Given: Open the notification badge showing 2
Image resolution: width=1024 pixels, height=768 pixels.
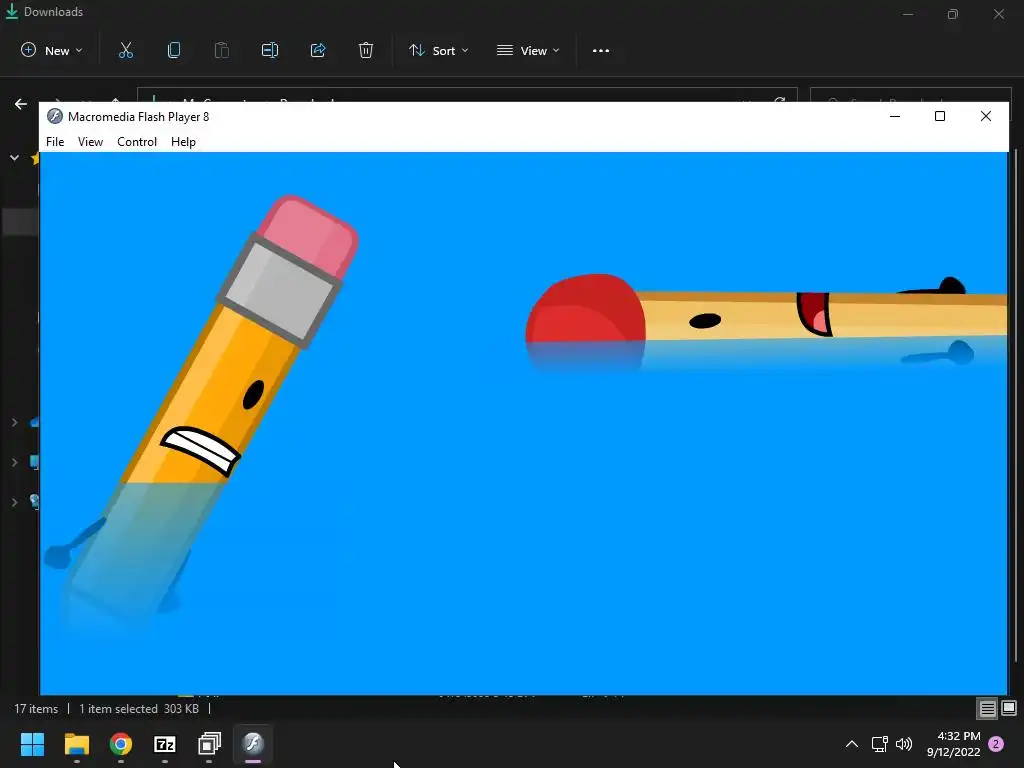Looking at the screenshot, I should coord(996,744).
